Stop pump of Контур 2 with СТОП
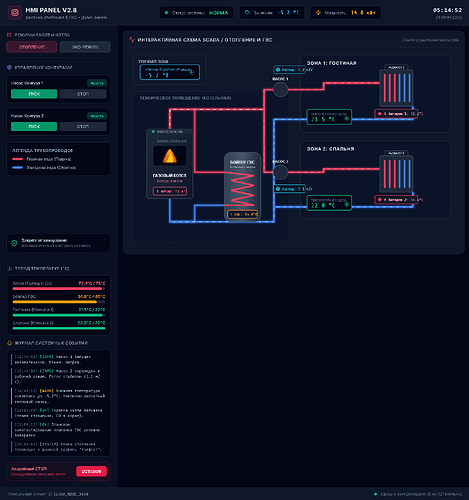Viewport: 469px width, 500px height. [83, 126]
